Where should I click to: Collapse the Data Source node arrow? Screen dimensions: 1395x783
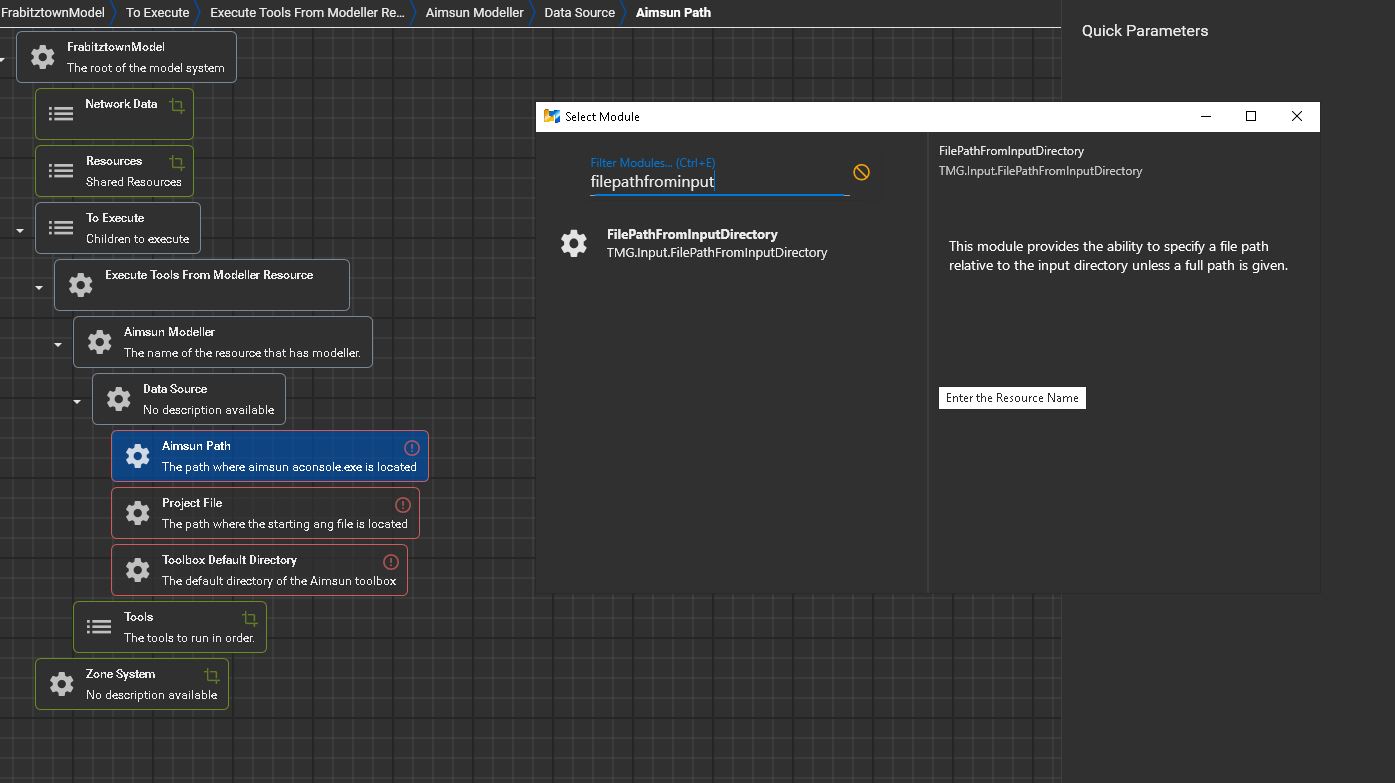click(77, 401)
